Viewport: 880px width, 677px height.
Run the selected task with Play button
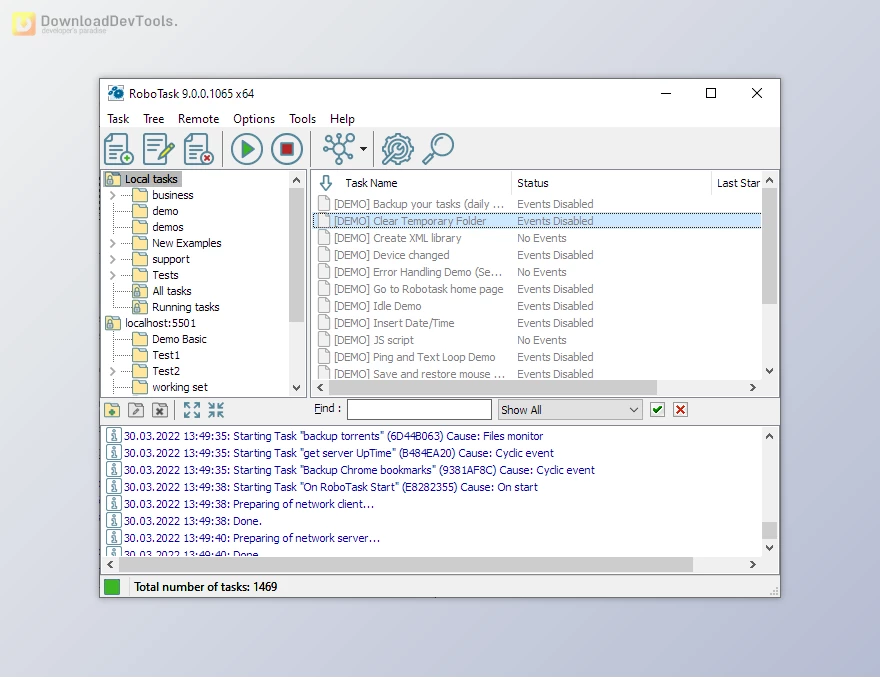(x=246, y=149)
